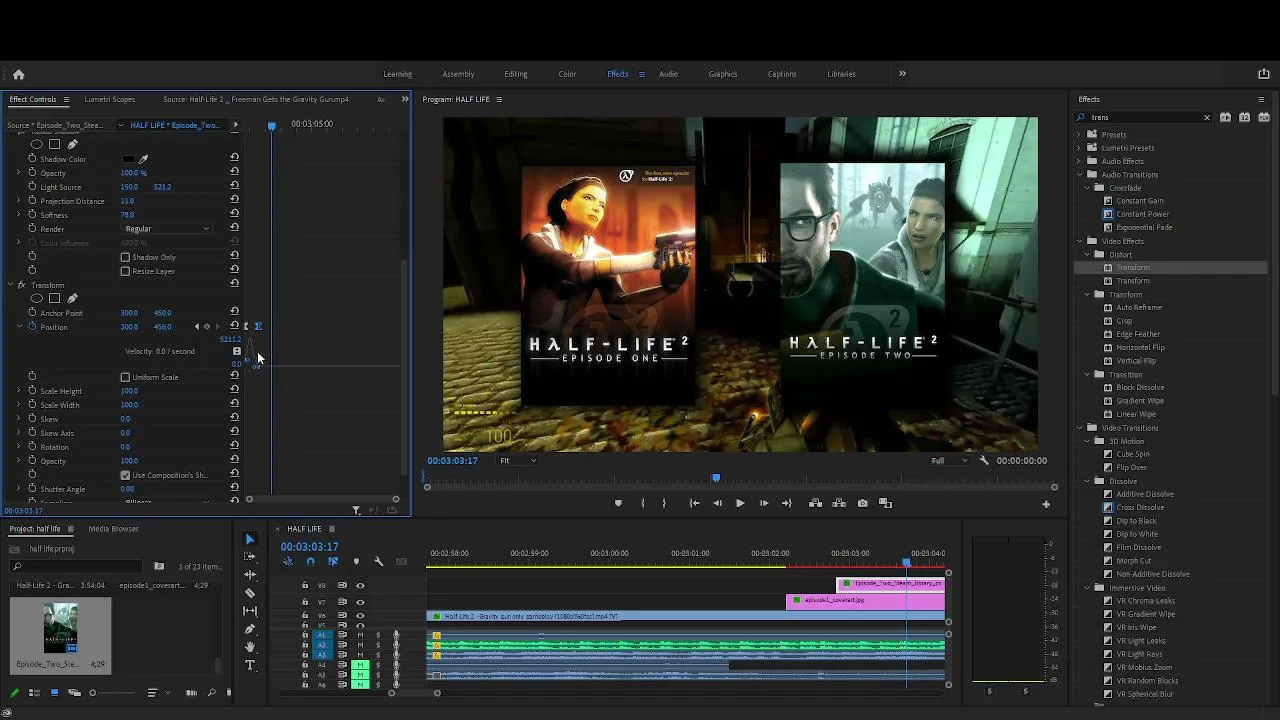Enable the Resize Layer checkbox
Screen dimensions: 1280x720
pyautogui.click(x=125, y=271)
